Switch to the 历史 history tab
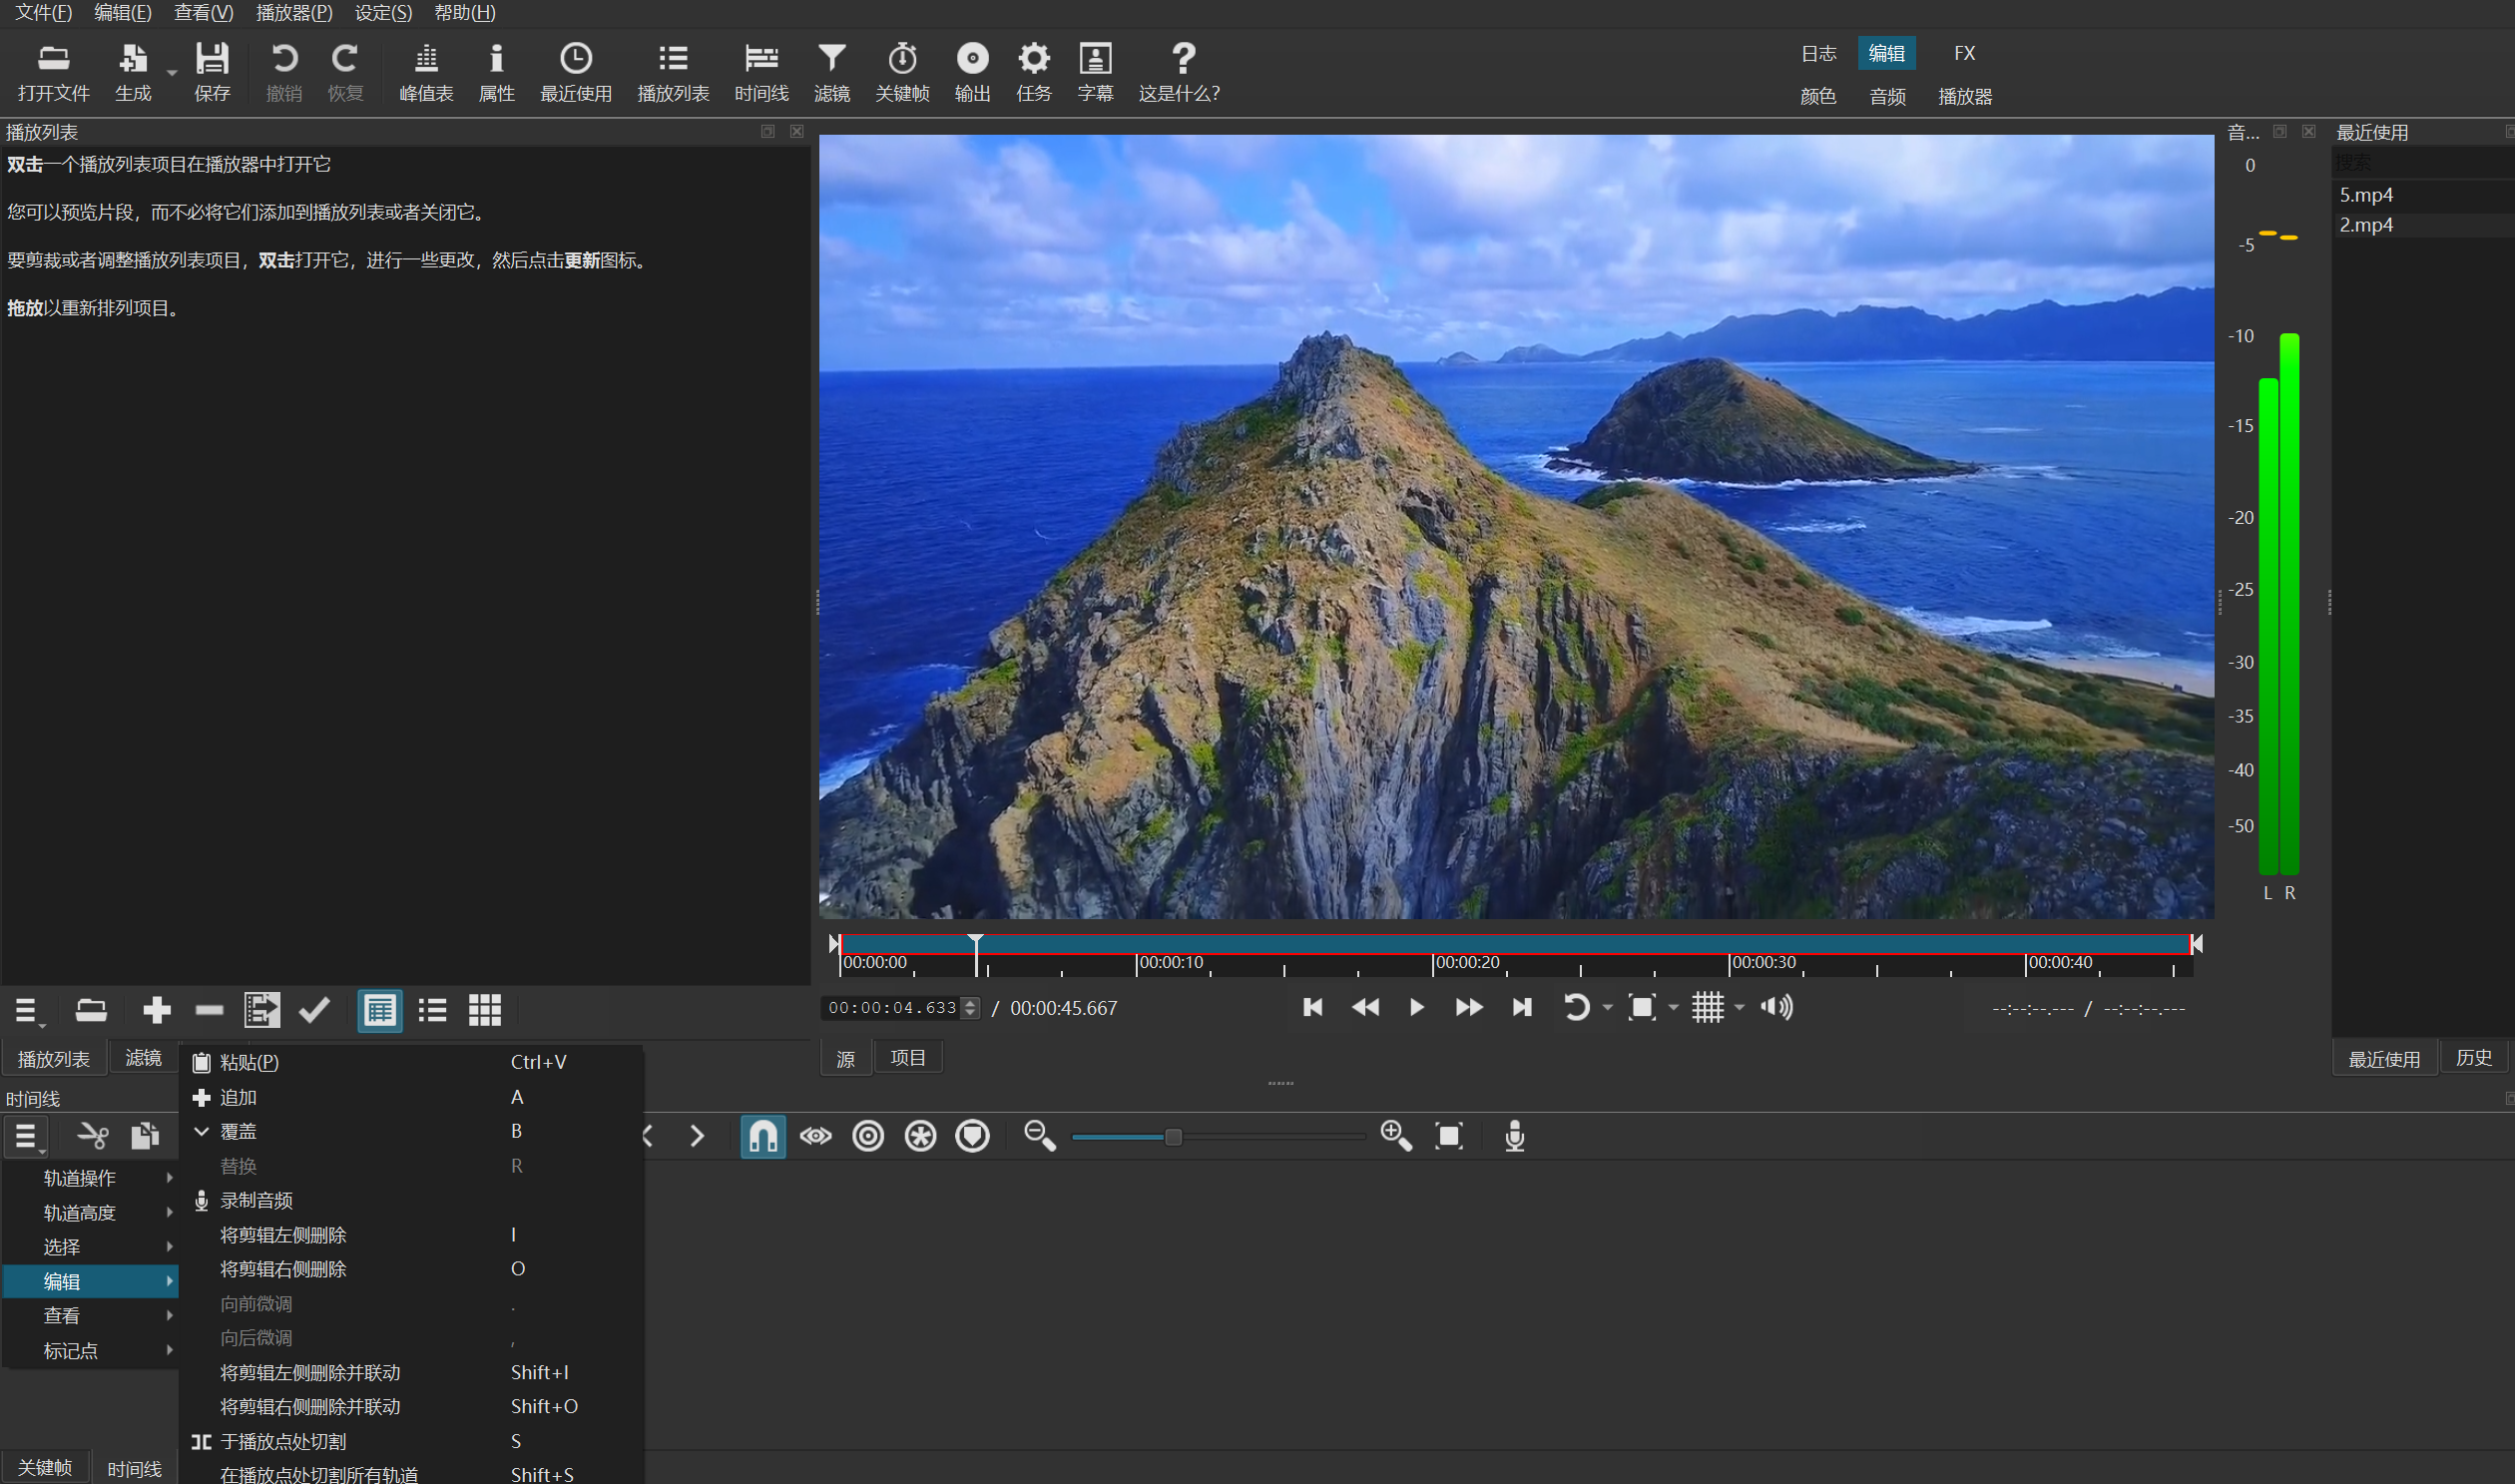Screen dimensions: 2515x1484 [x=2473, y=1058]
